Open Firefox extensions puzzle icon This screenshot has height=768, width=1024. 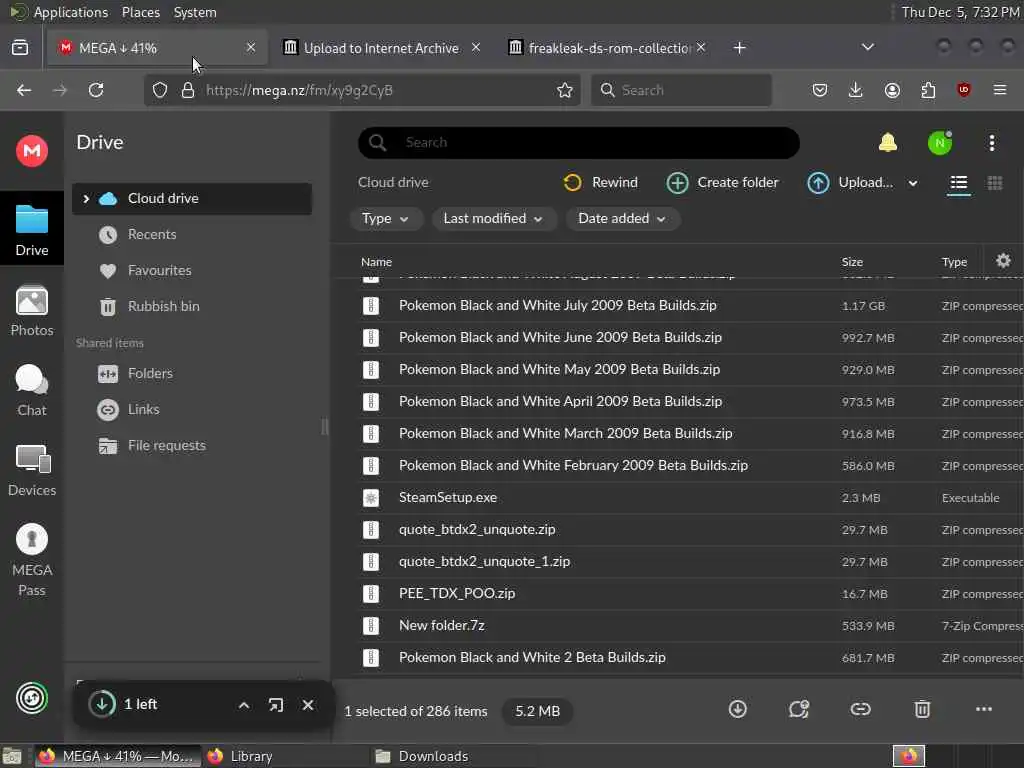tap(928, 90)
